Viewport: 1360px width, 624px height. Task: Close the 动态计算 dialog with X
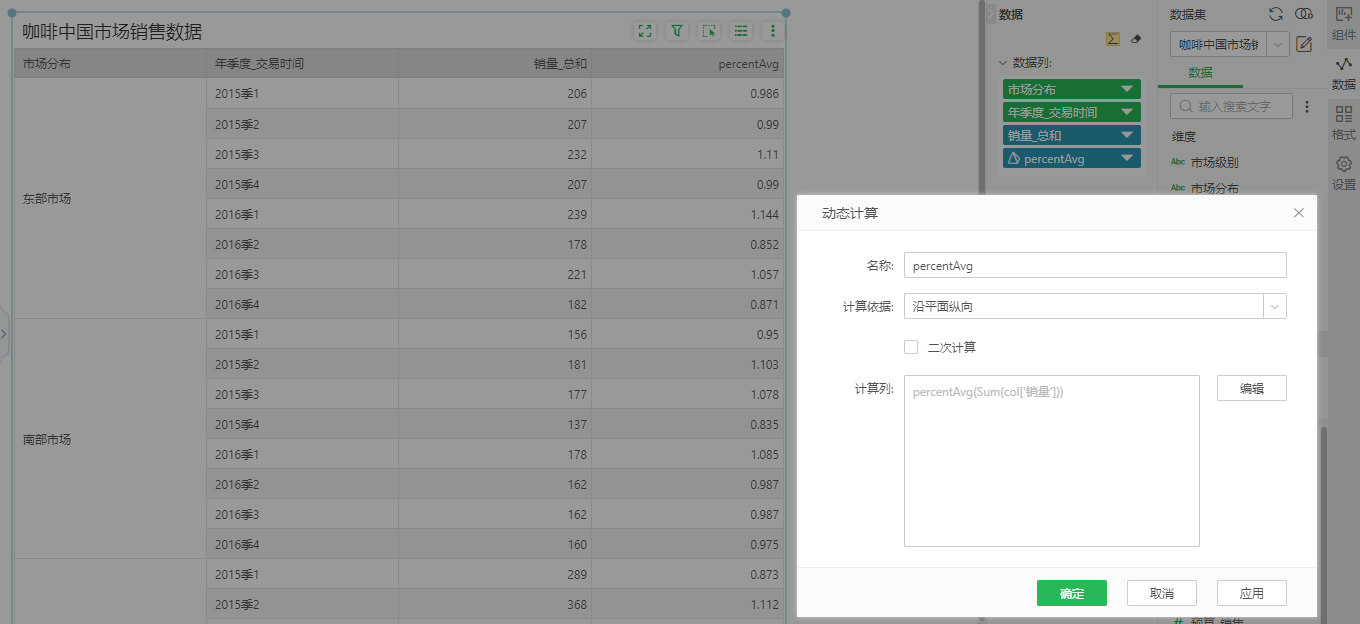click(1299, 213)
